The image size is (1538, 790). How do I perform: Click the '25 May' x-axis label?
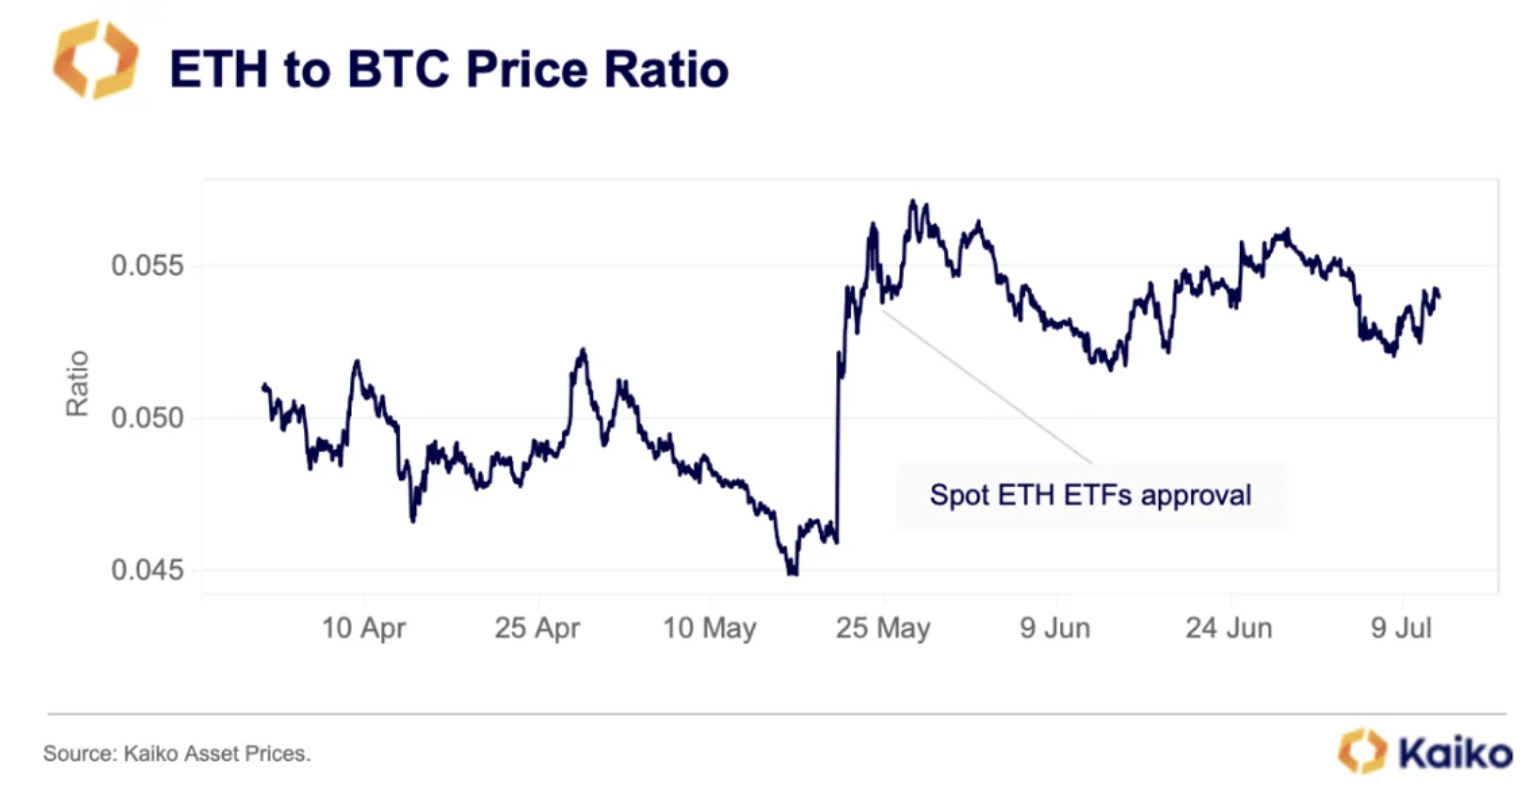point(883,629)
